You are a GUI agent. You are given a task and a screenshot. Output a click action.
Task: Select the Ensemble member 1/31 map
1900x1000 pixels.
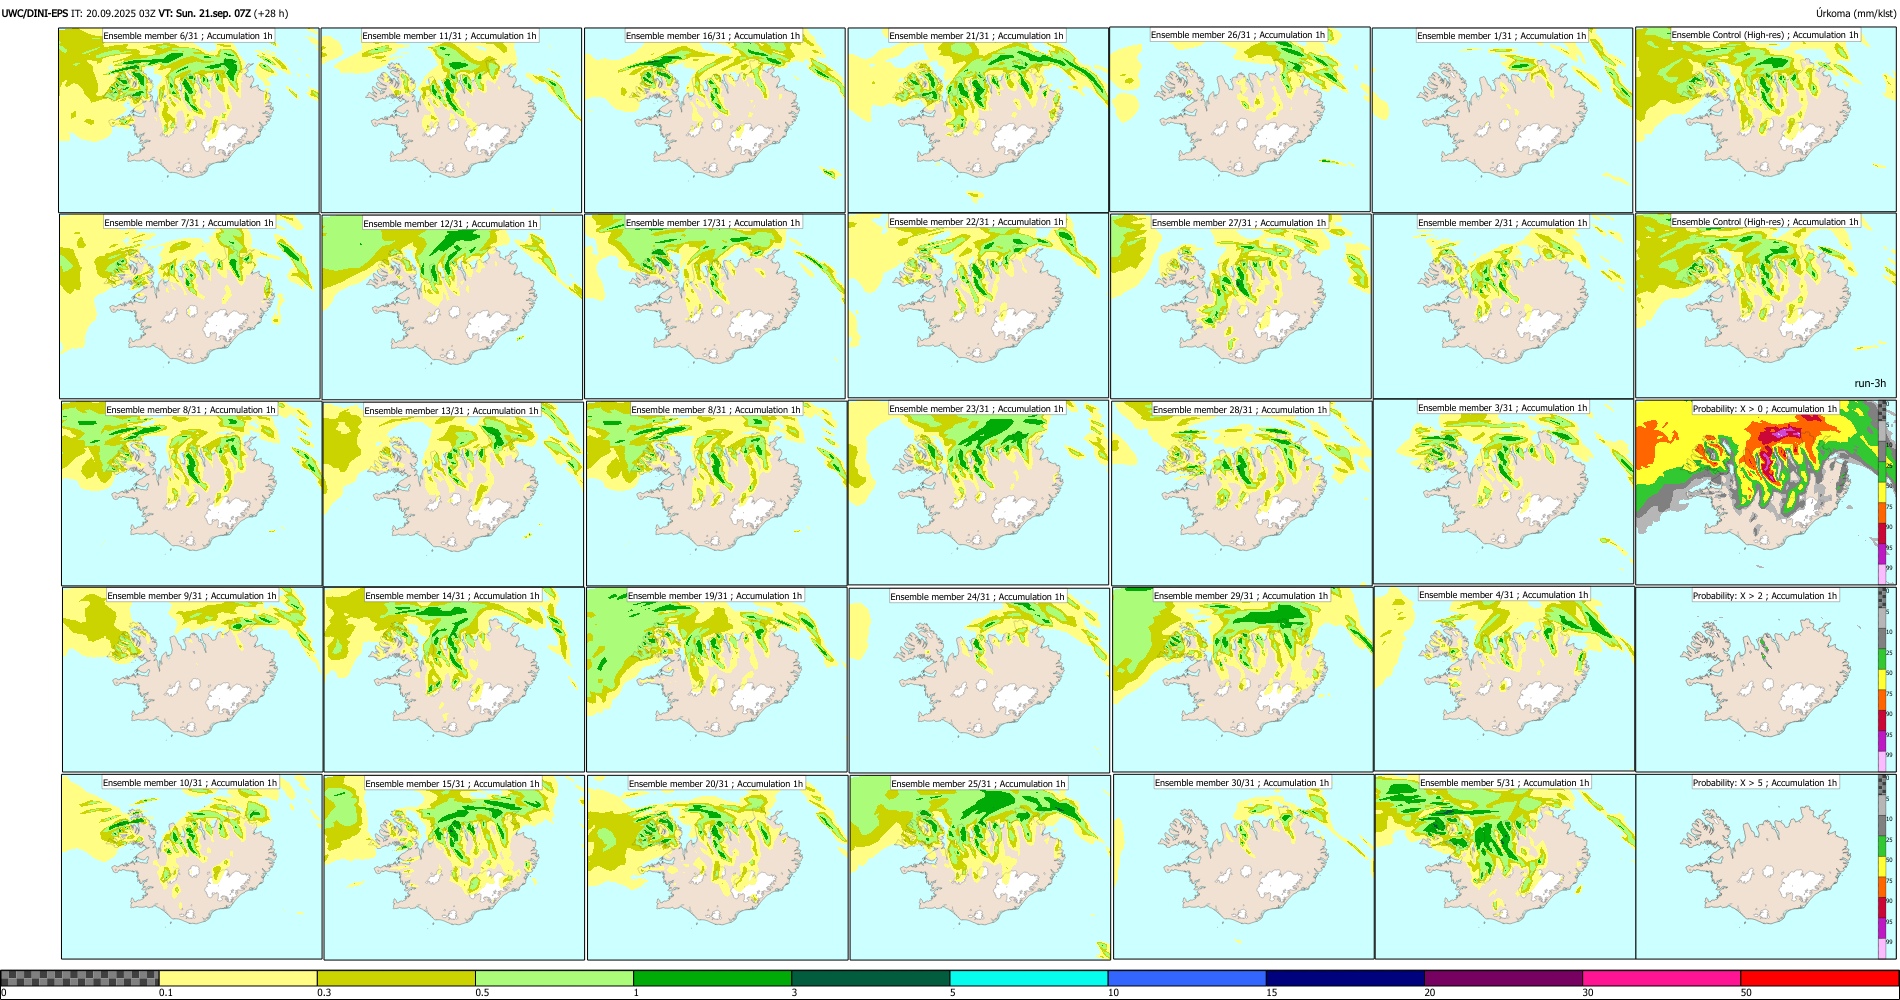(x=1502, y=120)
